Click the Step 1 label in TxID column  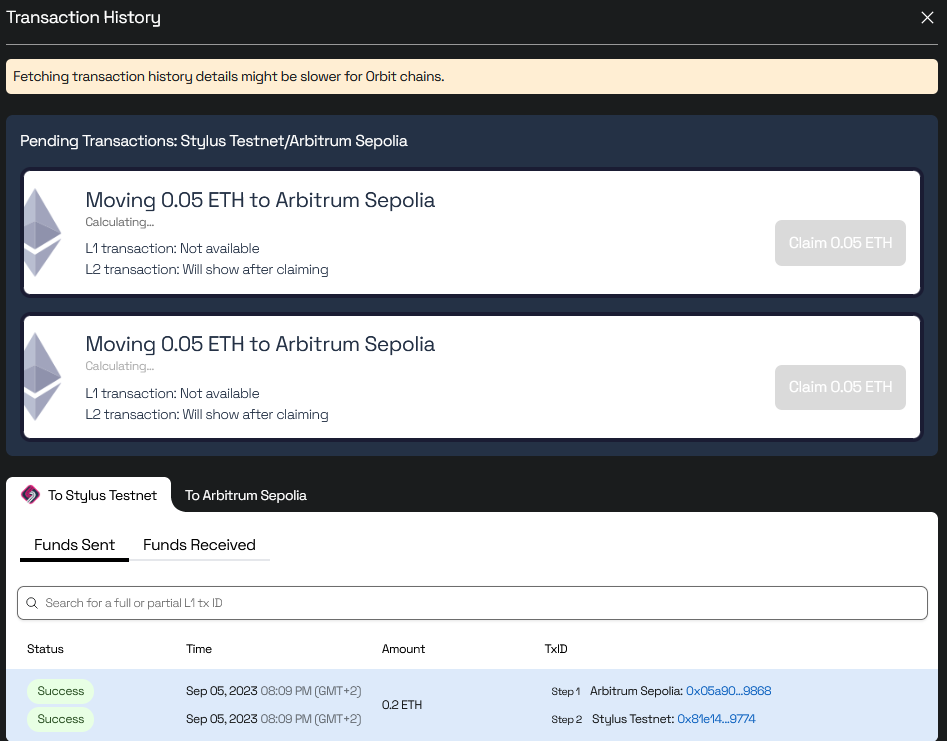565,691
